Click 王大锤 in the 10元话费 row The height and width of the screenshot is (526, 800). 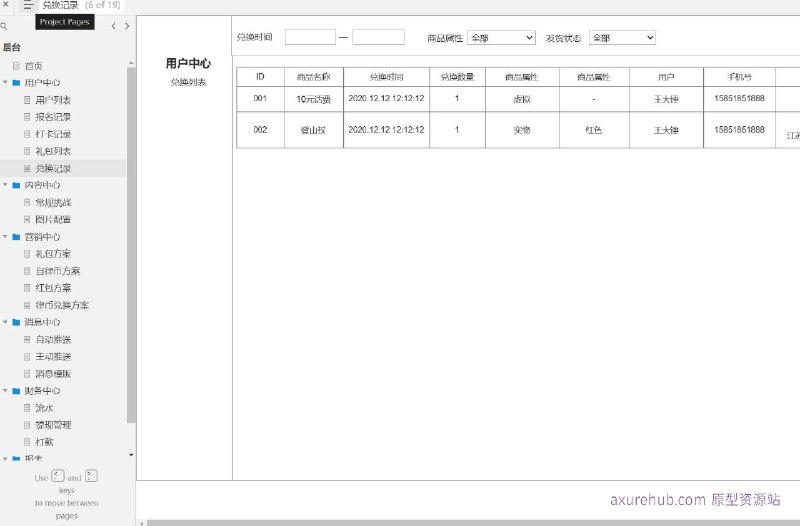[666, 99]
